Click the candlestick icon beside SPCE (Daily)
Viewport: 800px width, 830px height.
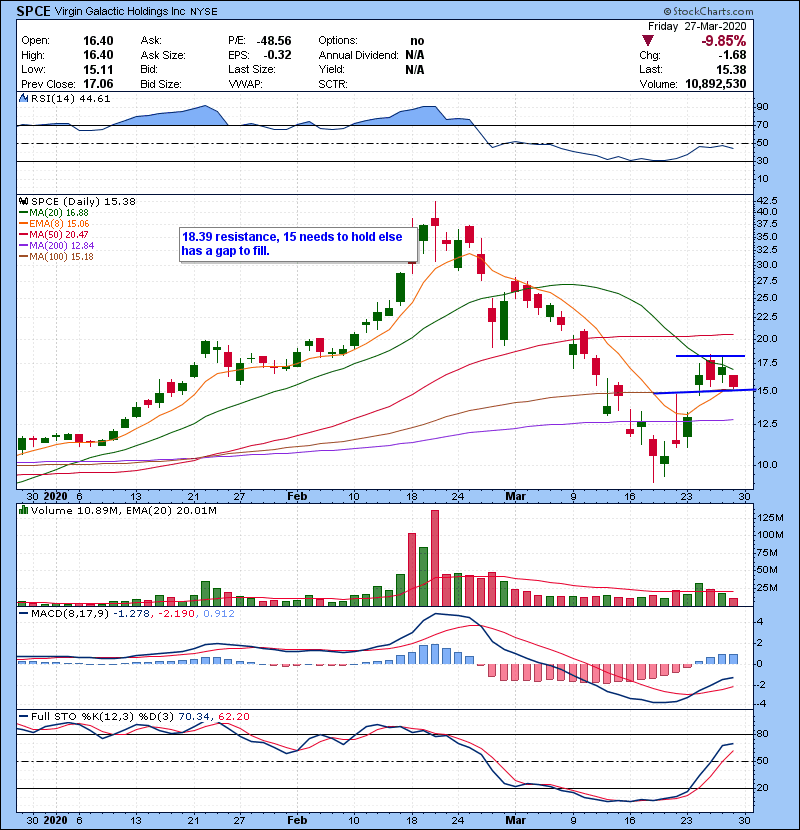[x=23, y=201]
